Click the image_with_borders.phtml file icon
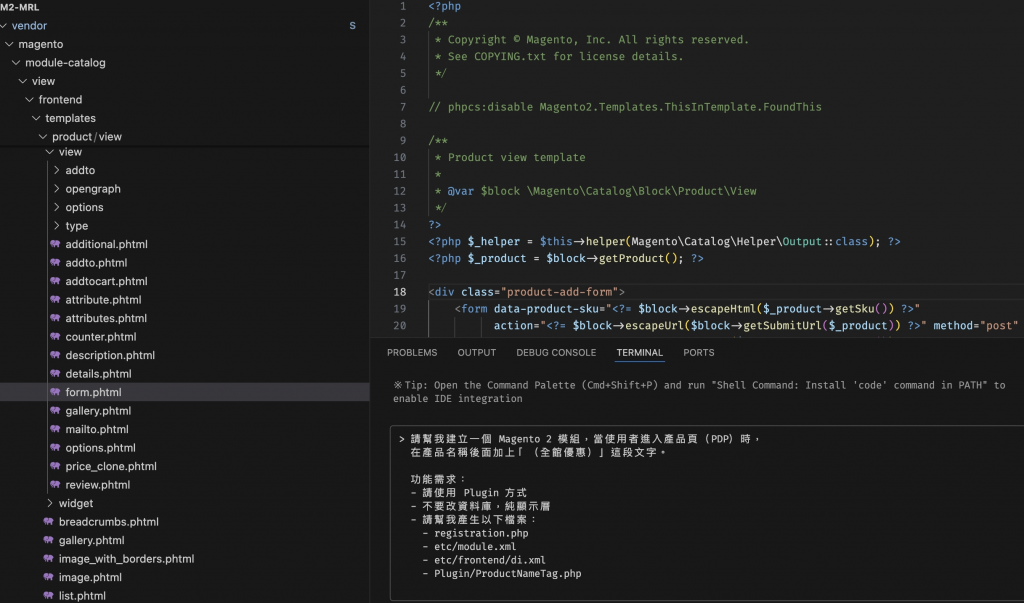This screenshot has height=603, width=1024. tap(48, 559)
